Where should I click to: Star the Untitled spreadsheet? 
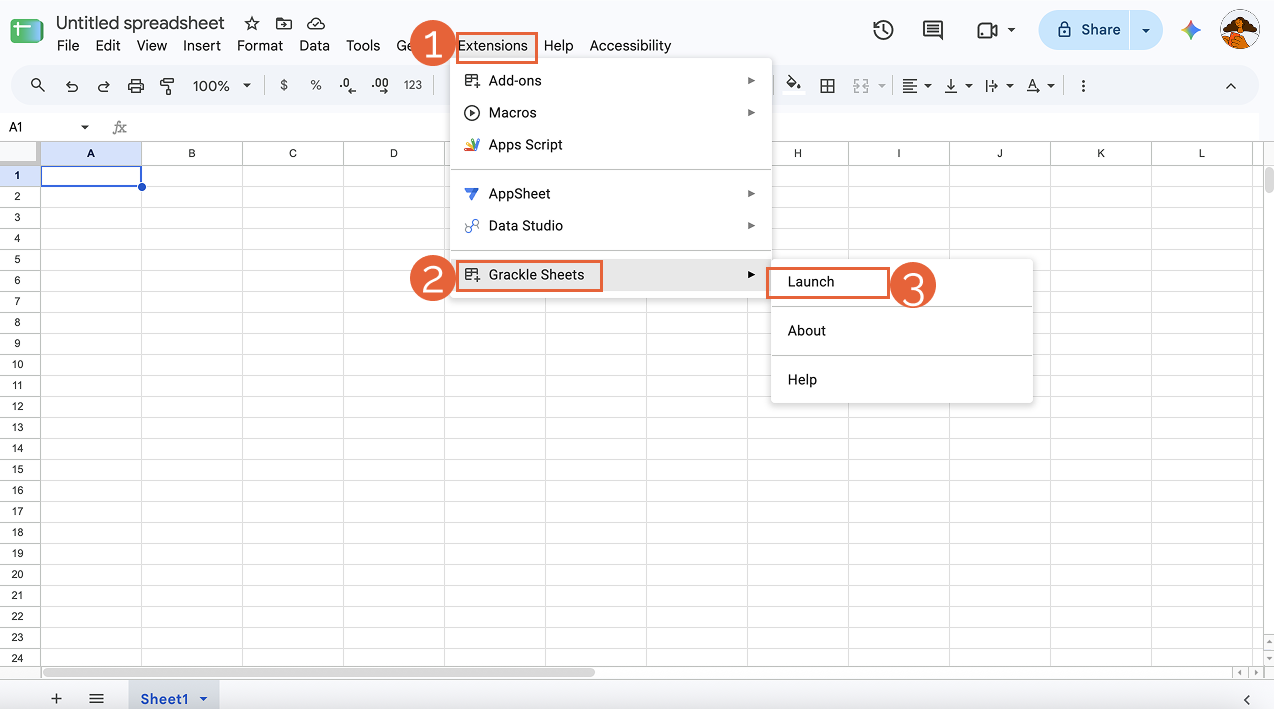(252, 23)
